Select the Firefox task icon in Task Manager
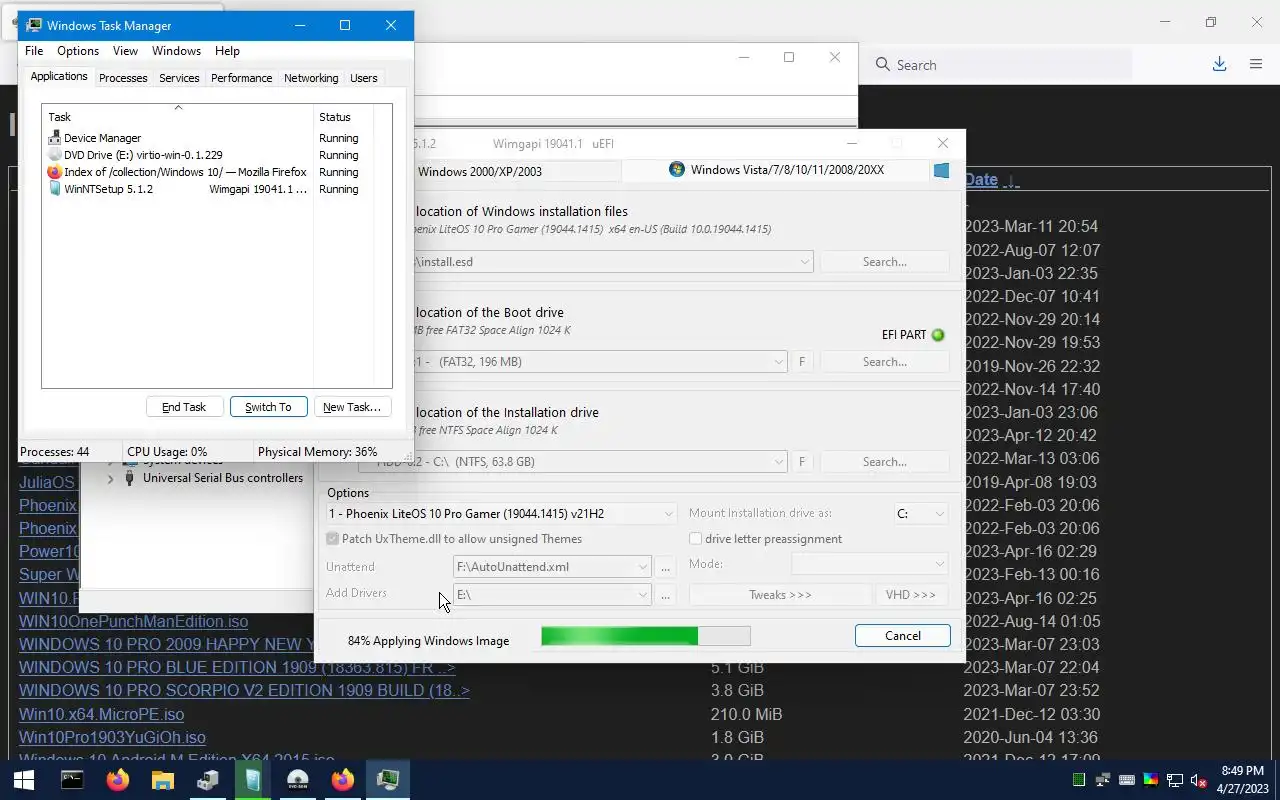 coord(55,172)
